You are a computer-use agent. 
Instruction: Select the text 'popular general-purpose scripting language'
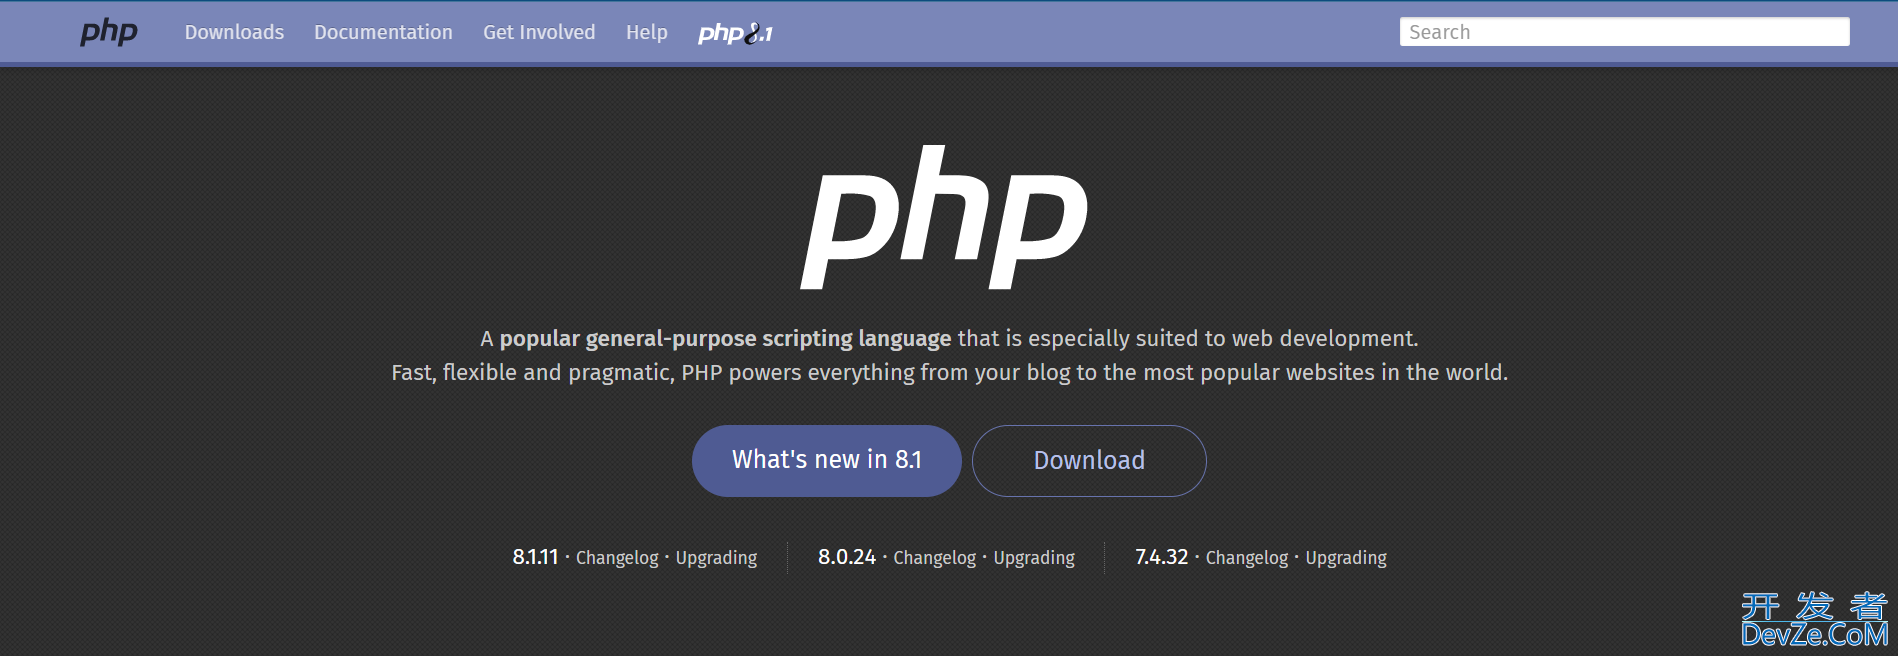click(x=725, y=339)
